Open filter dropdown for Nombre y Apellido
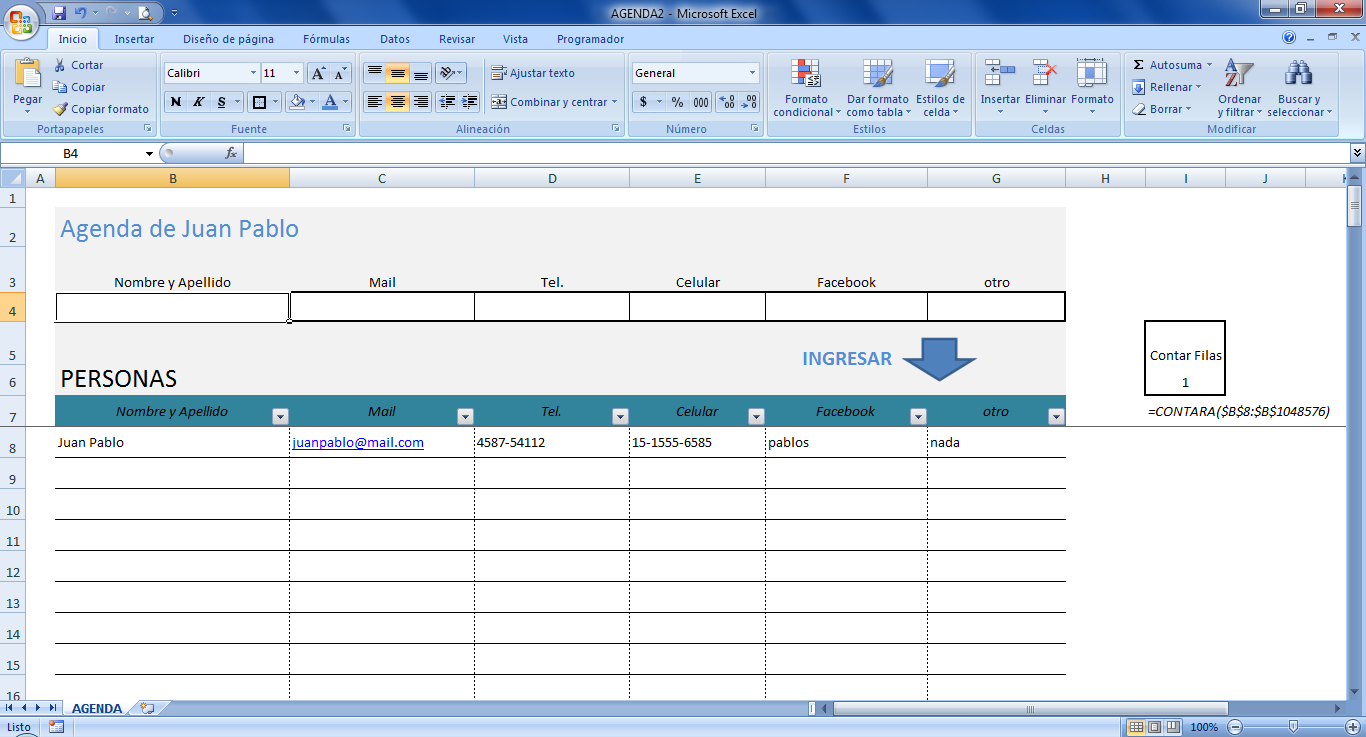Image resolution: width=1366 pixels, height=737 pixels. (x=280, y=417)
